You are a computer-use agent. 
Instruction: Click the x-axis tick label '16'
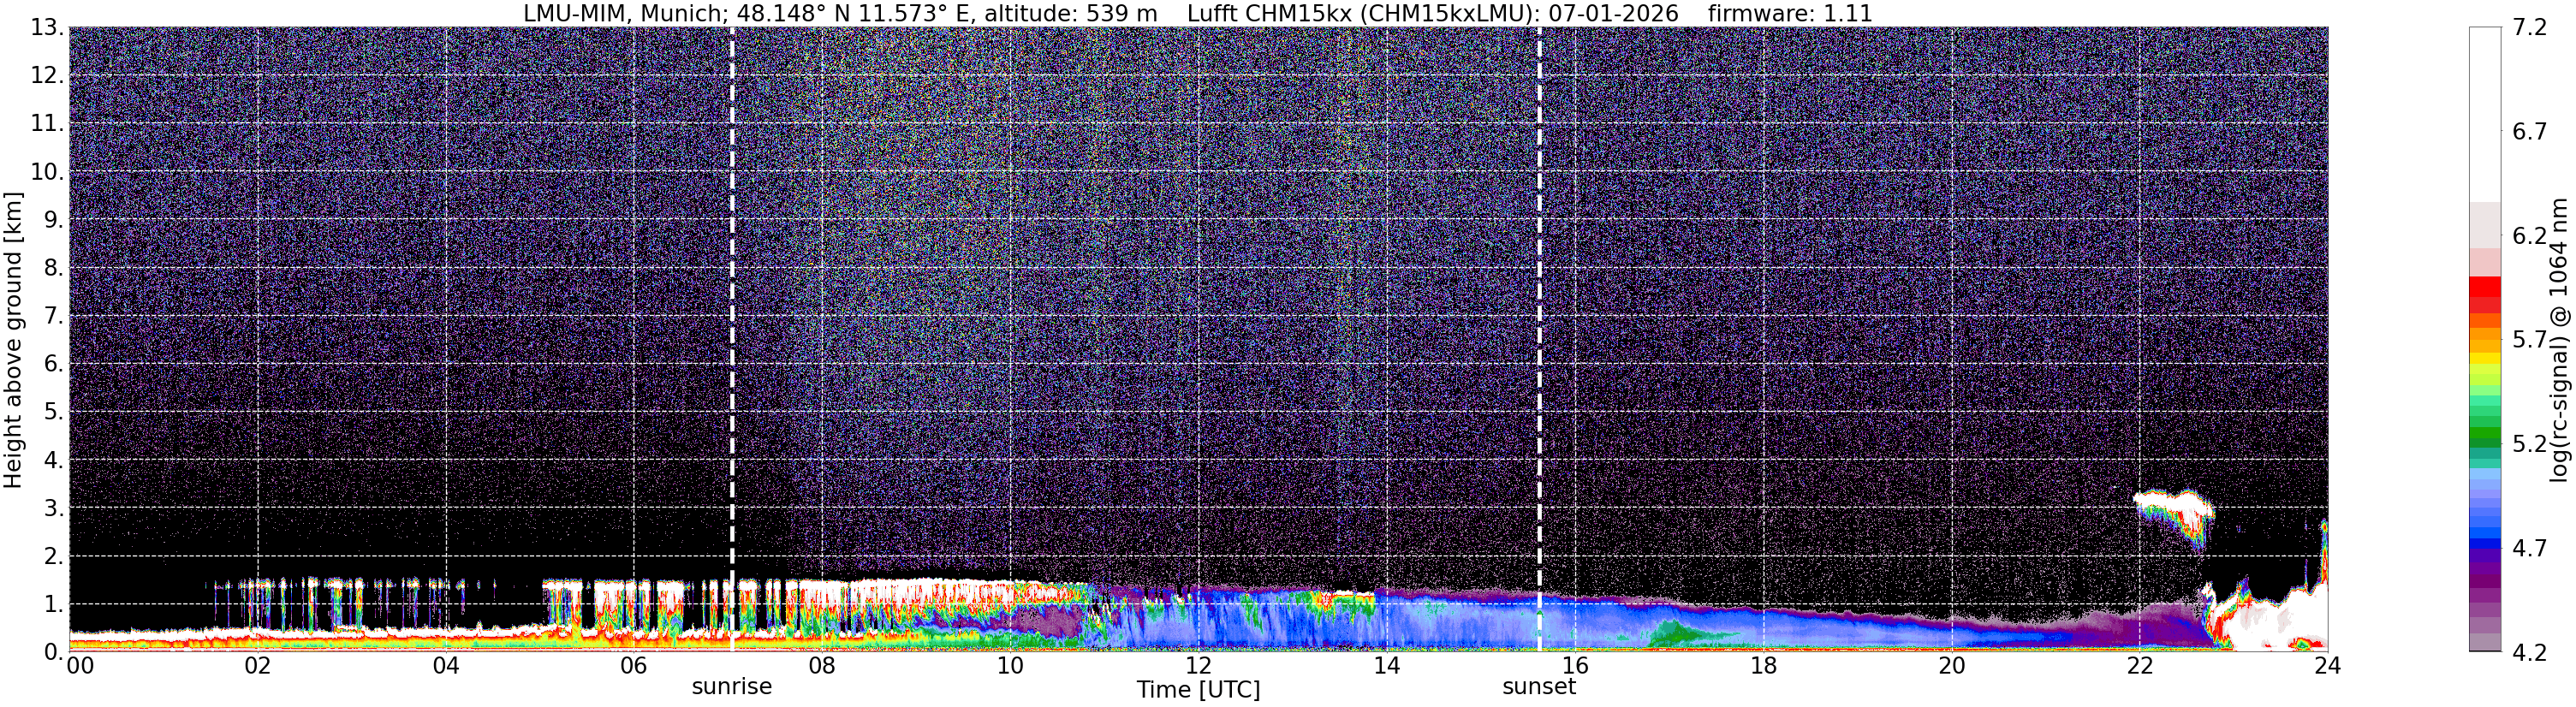tap(1575, 666)
